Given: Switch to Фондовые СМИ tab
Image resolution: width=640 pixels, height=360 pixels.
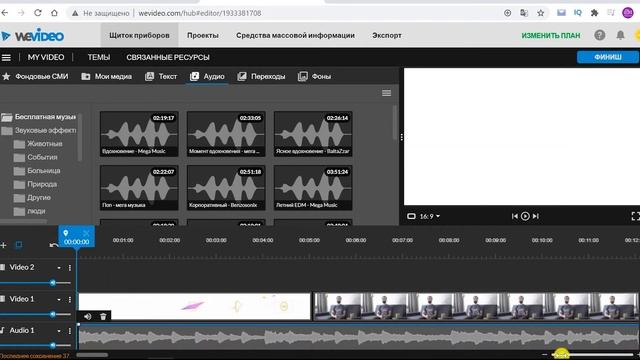Looking at the screenshot, I should [x=35, y=76].
